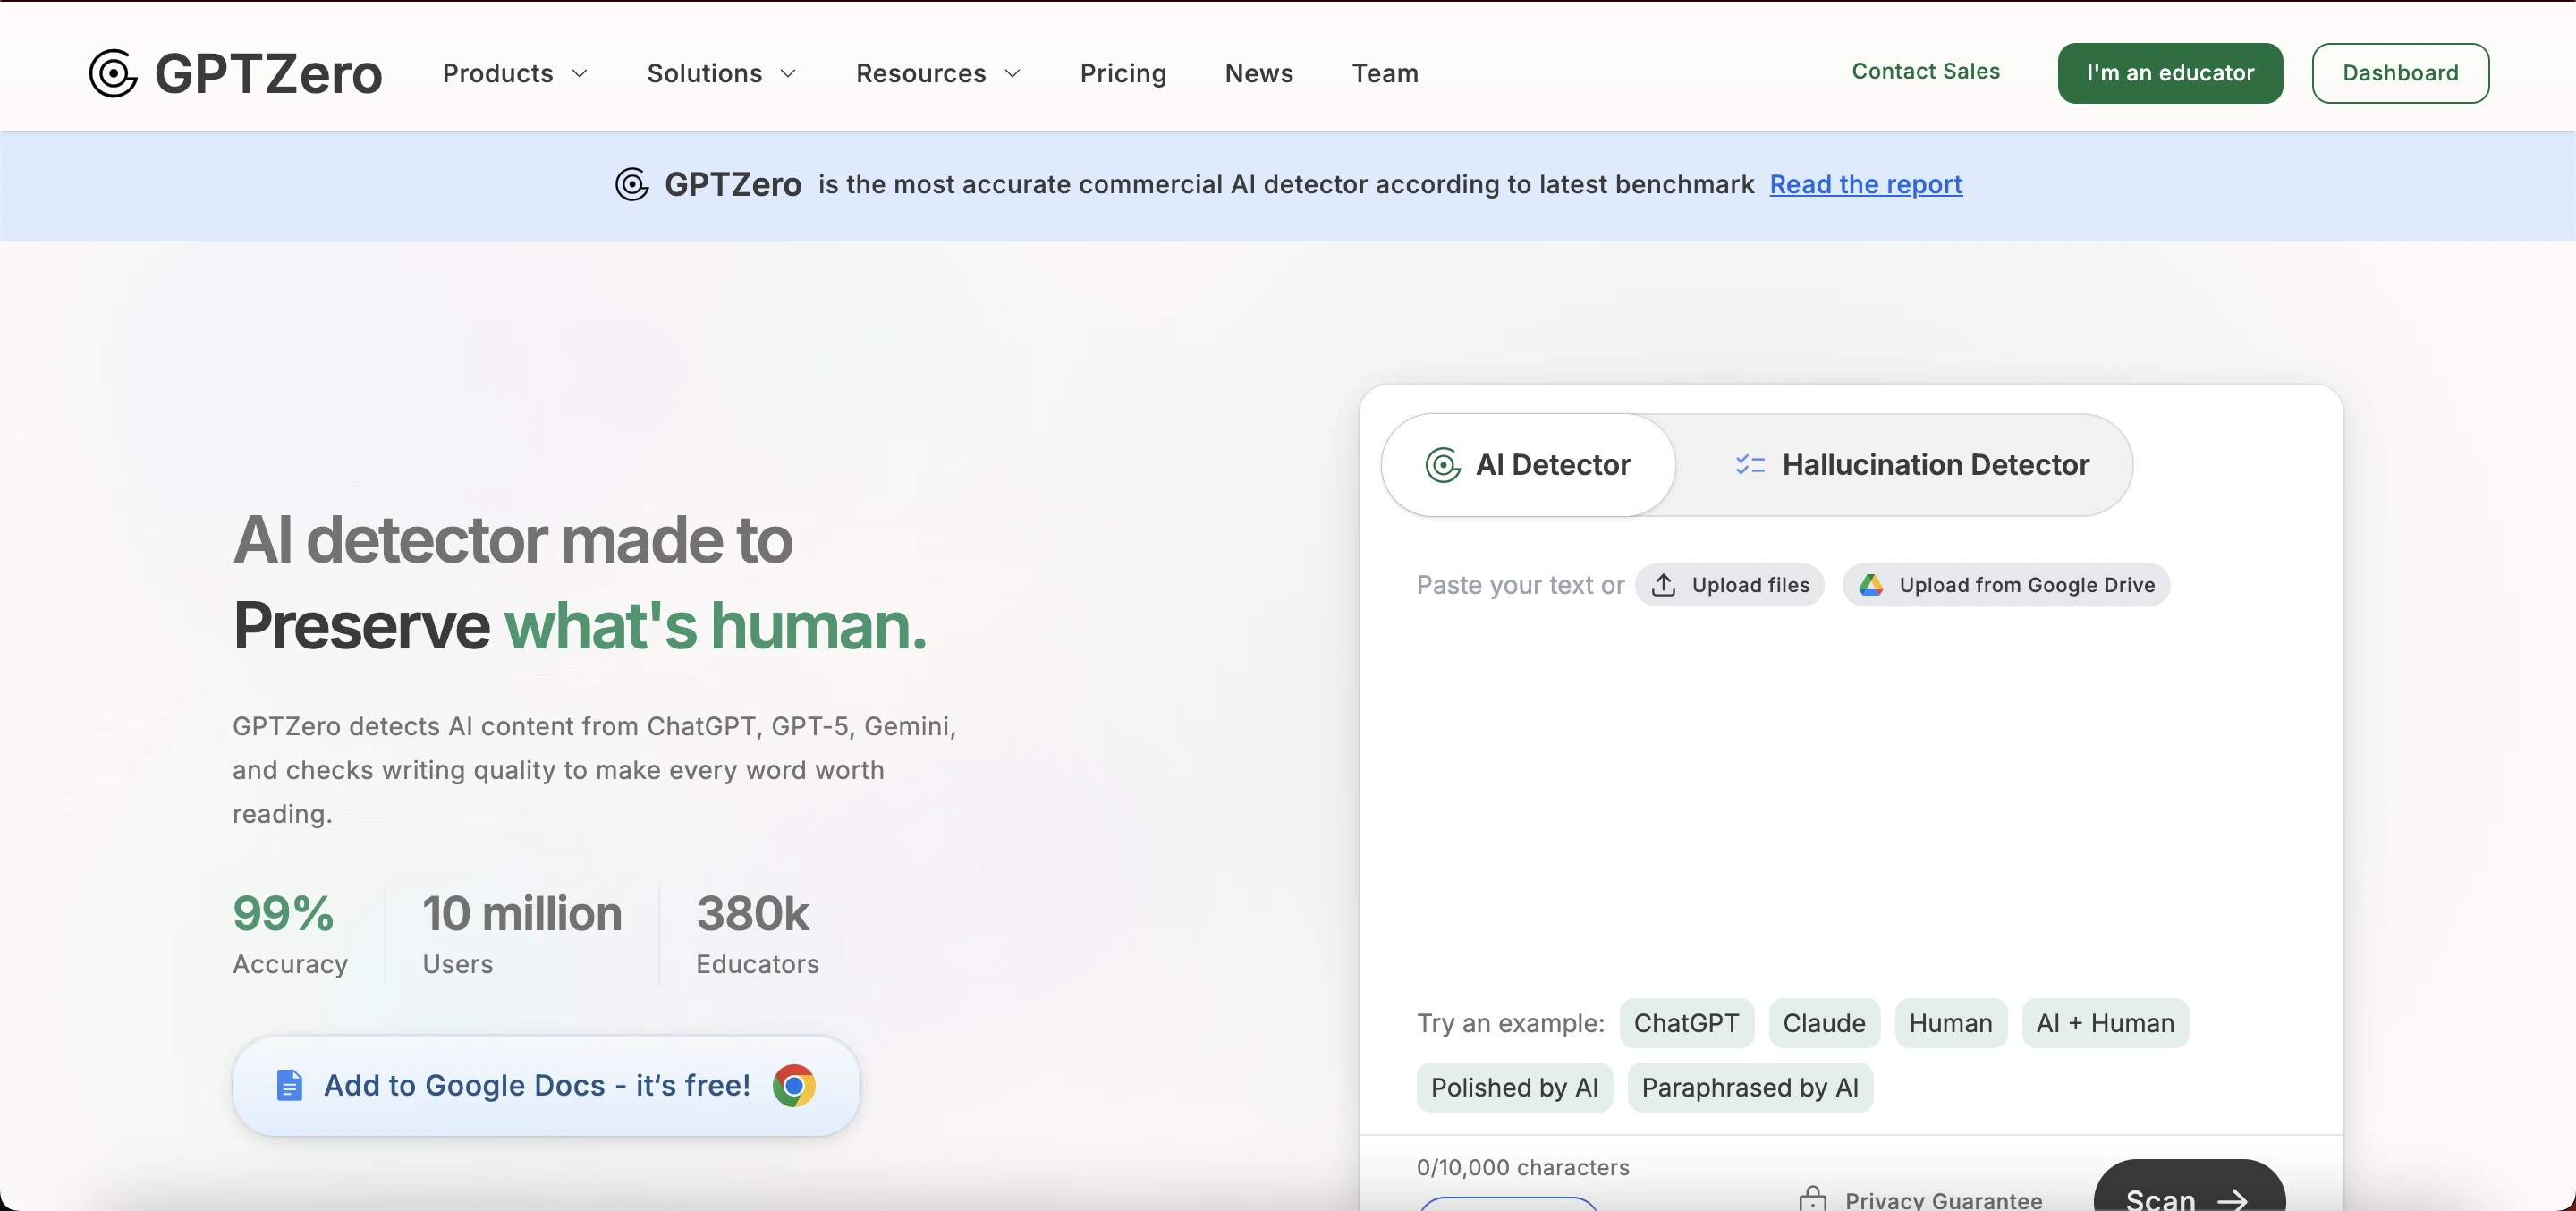Open the Solutions dropdown
This screenshot has height=1211, width=2576.
(x=721, y=73)
